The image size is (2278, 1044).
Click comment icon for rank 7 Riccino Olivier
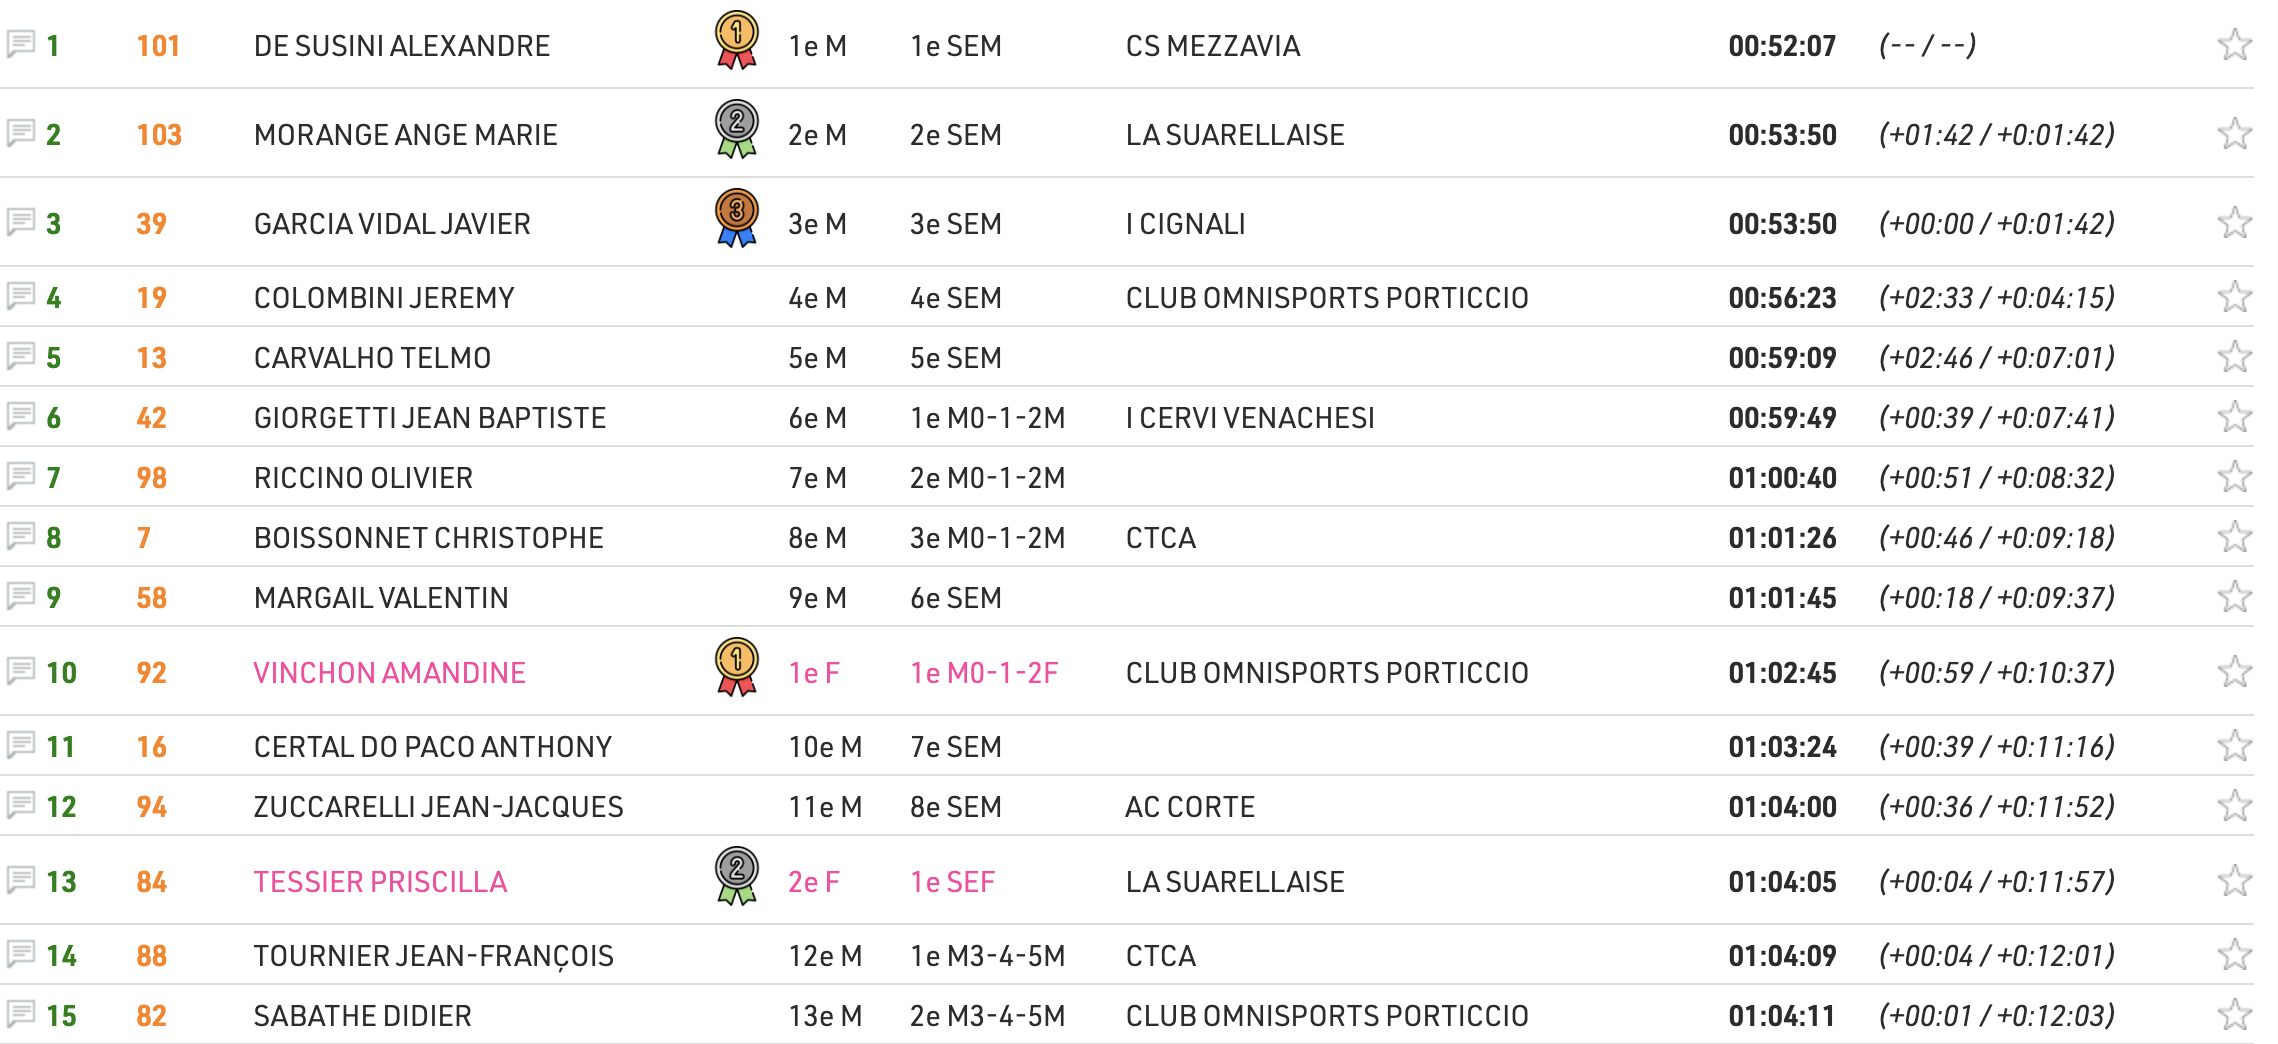click(x=21, y=476)
